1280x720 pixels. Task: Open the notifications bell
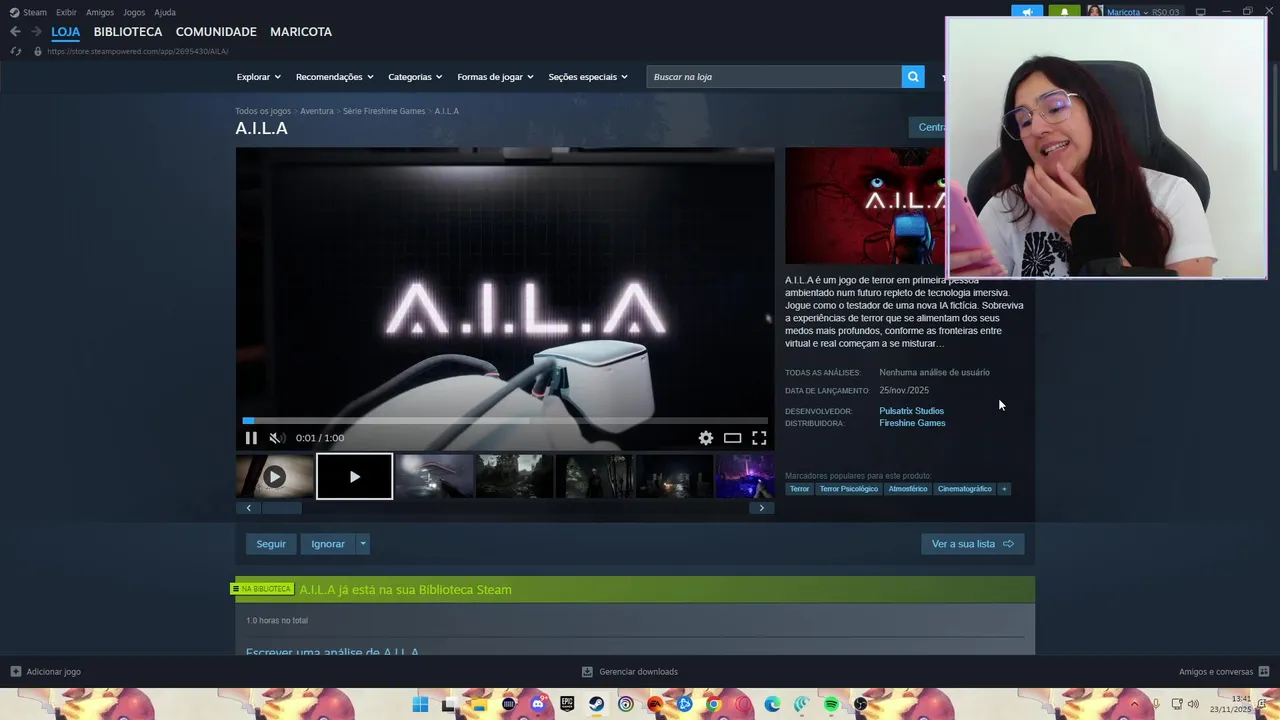tap(1064, 12)
